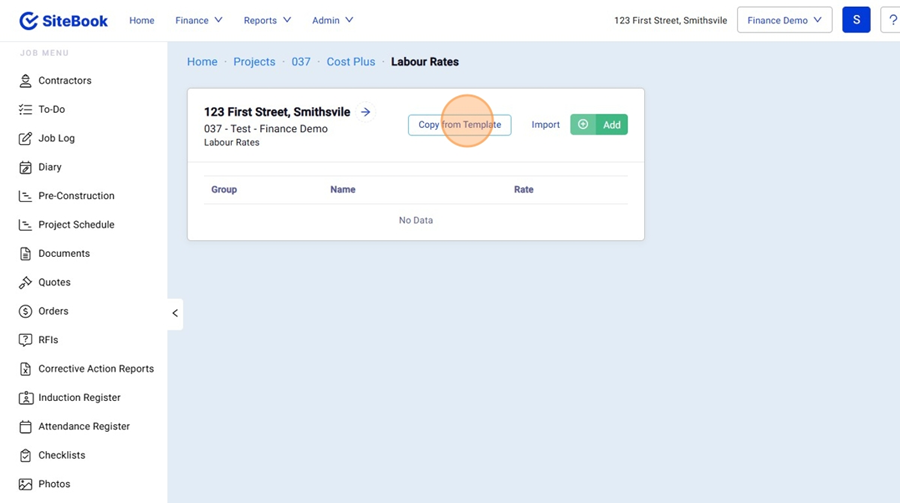The width and height of the screenshot is (900, 503).
Task: Click the Cost Plus breadcrumb link
Action: [x=351, y=62]
